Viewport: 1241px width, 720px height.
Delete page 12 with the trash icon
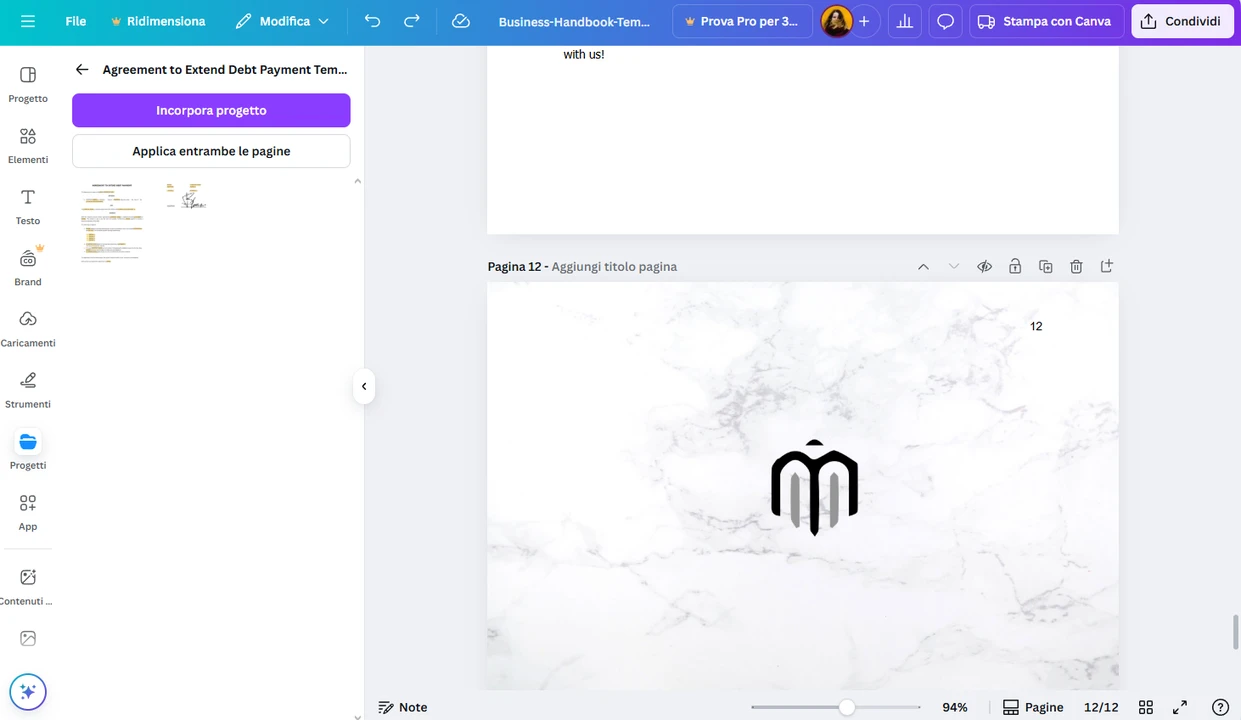[x=1076, y=267]
